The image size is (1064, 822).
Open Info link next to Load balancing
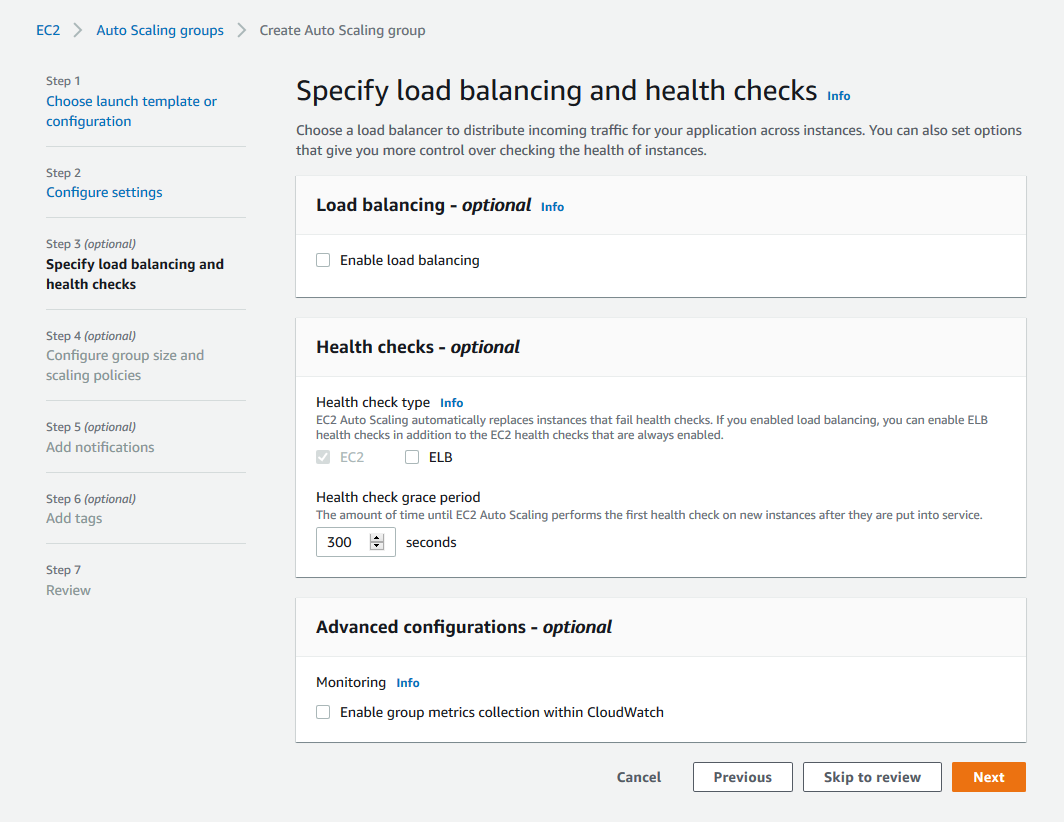[552, 206]
